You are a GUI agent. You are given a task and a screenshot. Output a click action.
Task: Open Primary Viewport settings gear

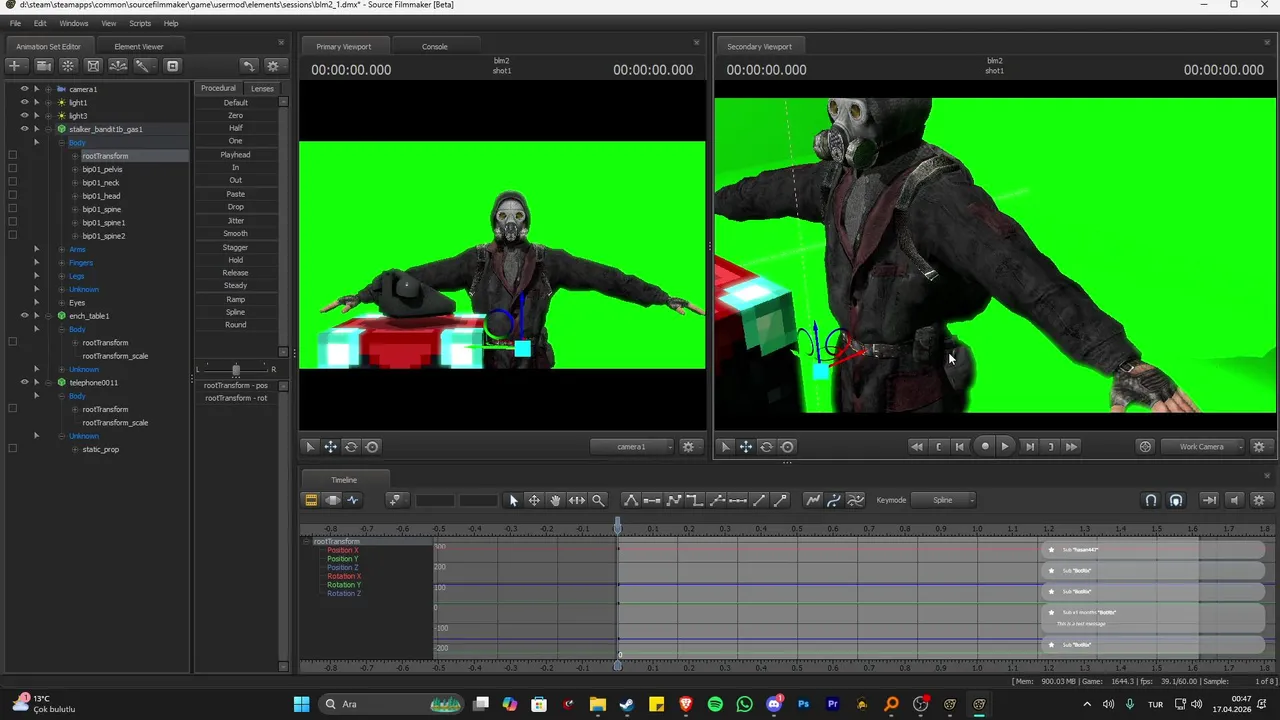[x=688, y=447]
